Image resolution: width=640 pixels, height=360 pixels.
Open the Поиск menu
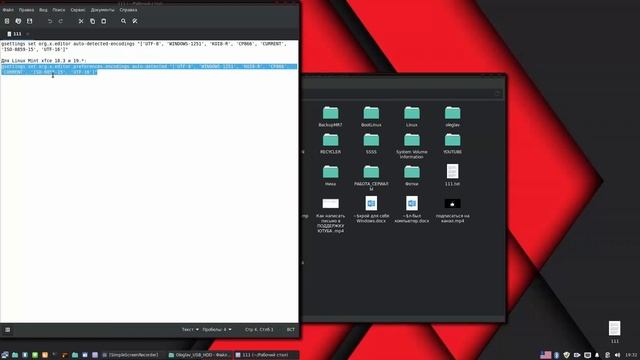[59, 10]
